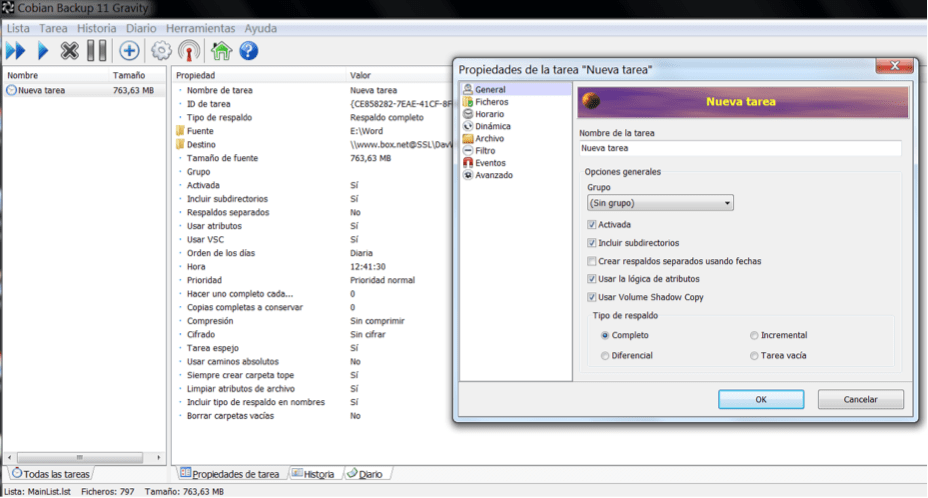Click the Tipo de respaldo property row
Viewport: 928px width, 498px height.
(314, 117)
